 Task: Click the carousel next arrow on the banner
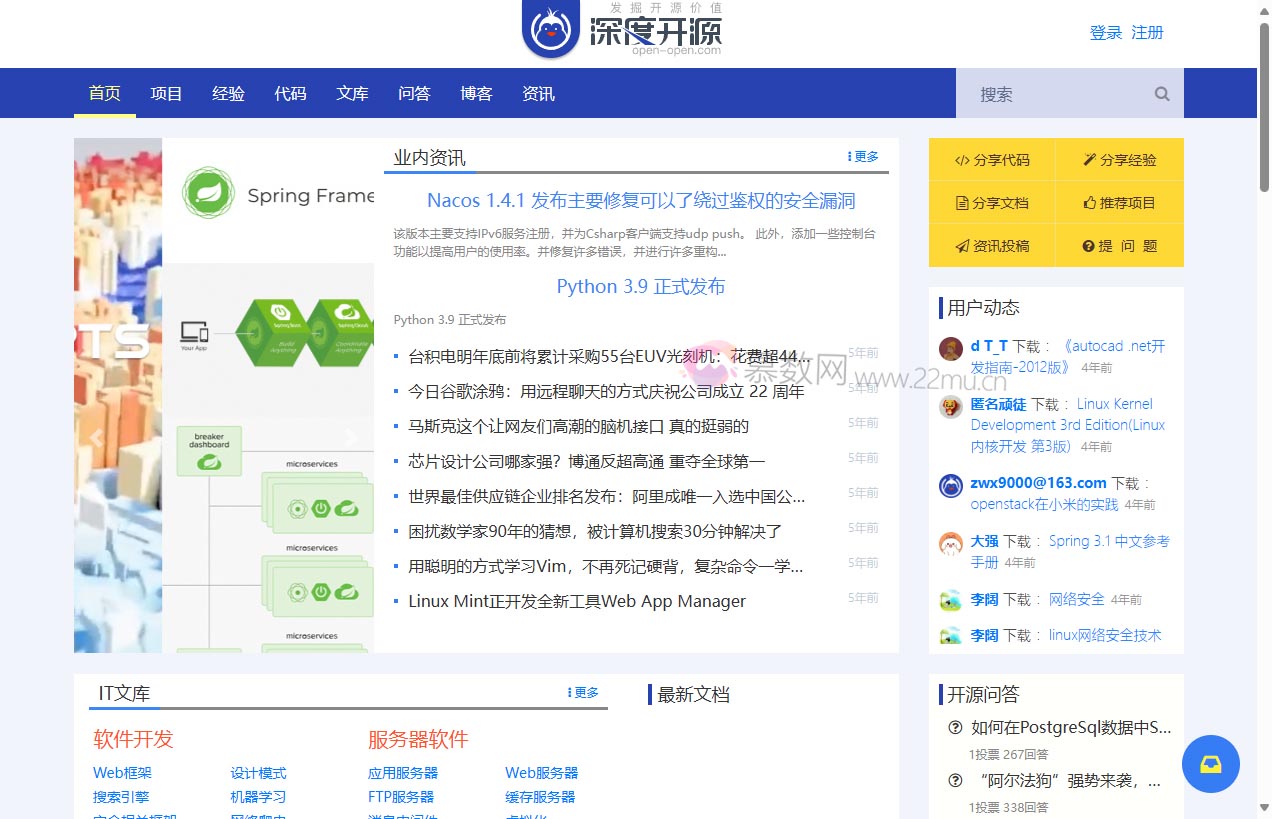pyautogui.click(x=351, y=437)
